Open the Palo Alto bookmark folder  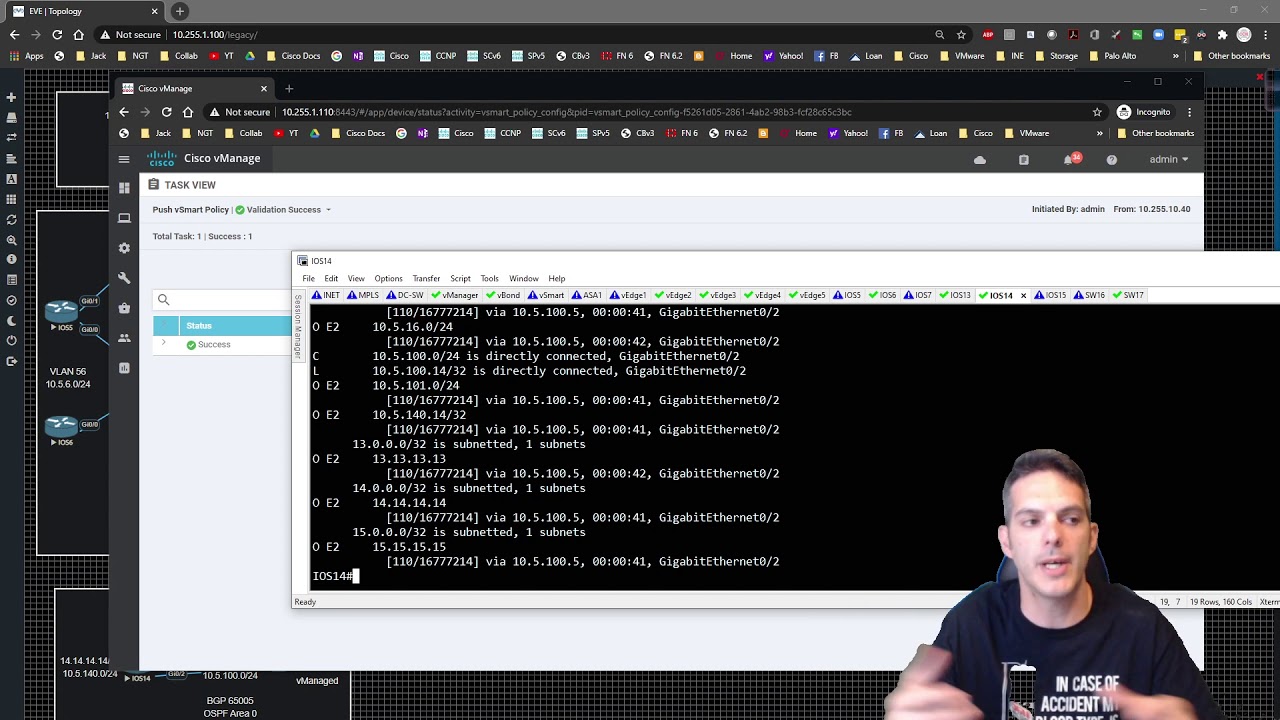[x=1112, y=56]
